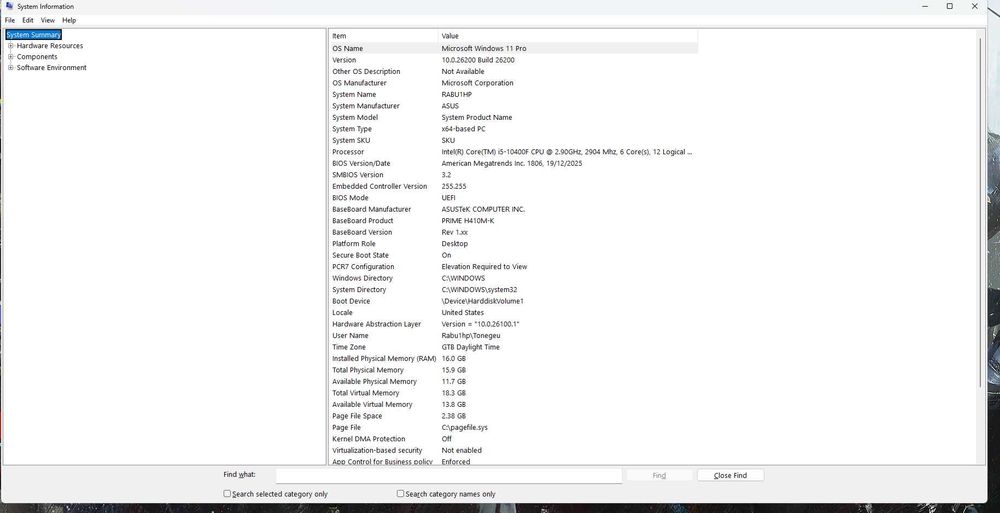Open the View menu

click(x=48, y=20)
